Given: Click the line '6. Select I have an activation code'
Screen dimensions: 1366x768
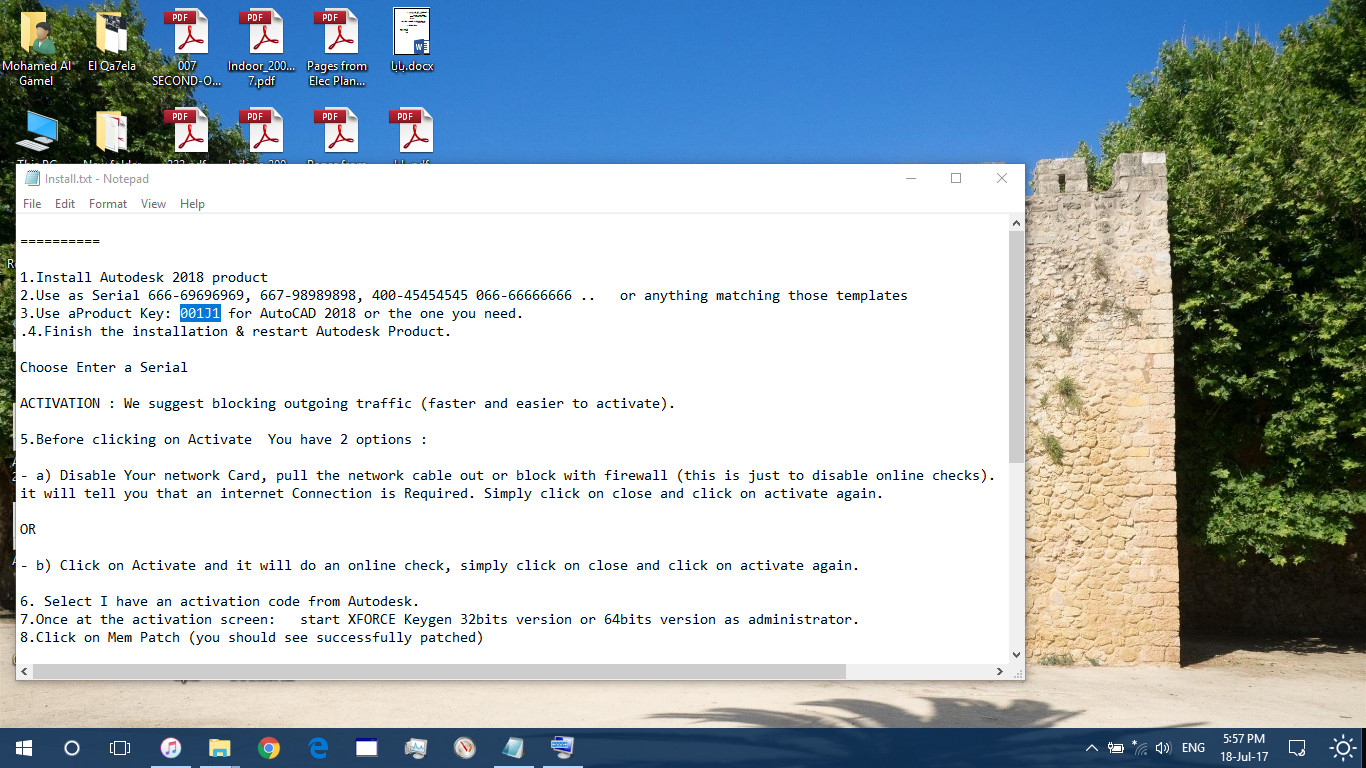Looking at the screenshot, I should [x=220, y=601].
